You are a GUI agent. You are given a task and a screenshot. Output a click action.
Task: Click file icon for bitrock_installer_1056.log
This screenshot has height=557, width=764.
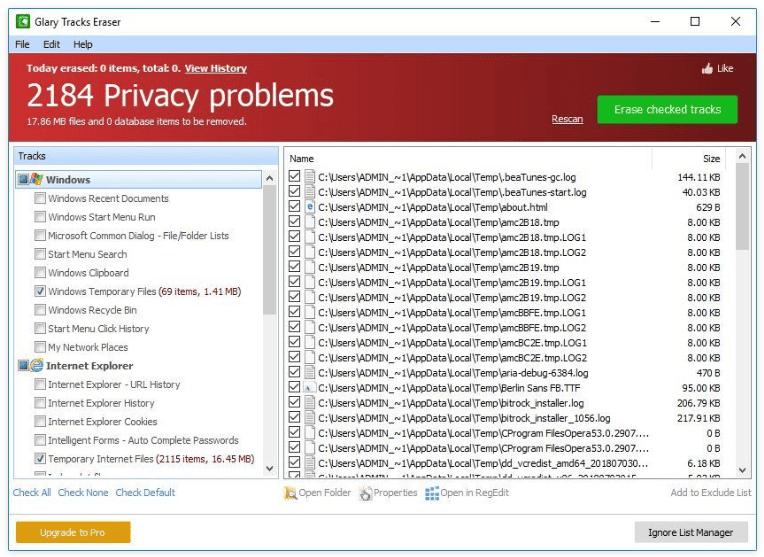coord(309,418)
